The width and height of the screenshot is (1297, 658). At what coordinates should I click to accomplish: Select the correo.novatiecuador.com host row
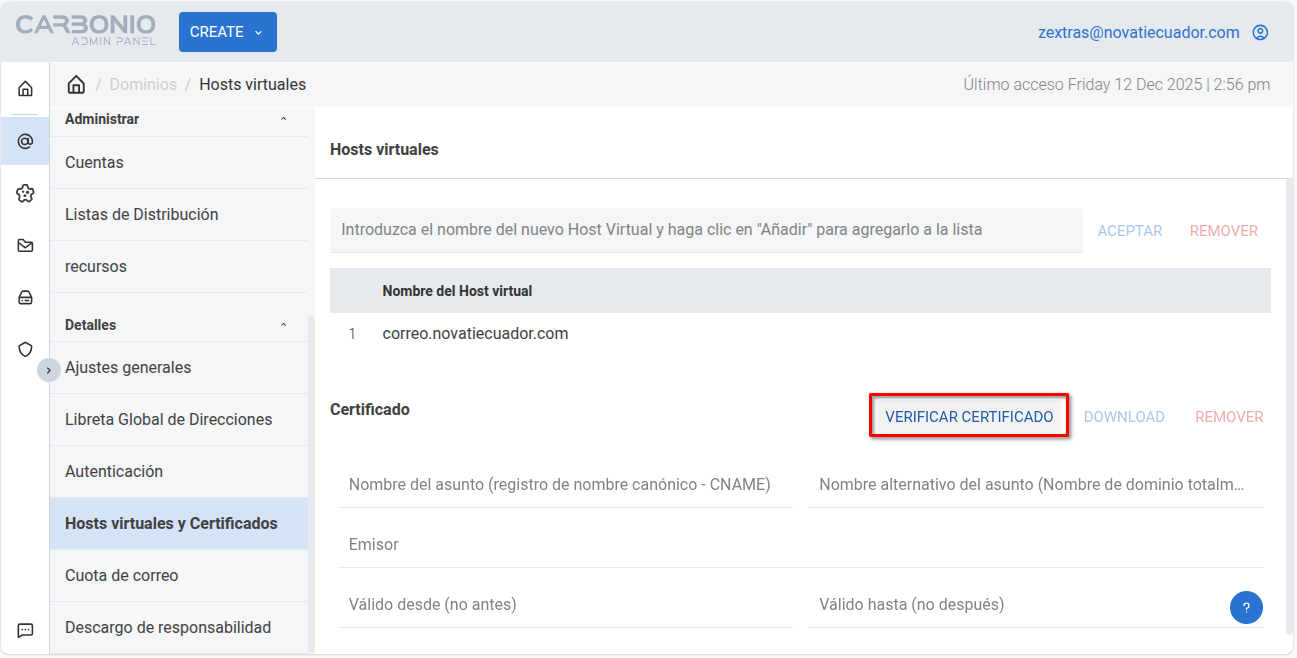(x=475, y=334)
